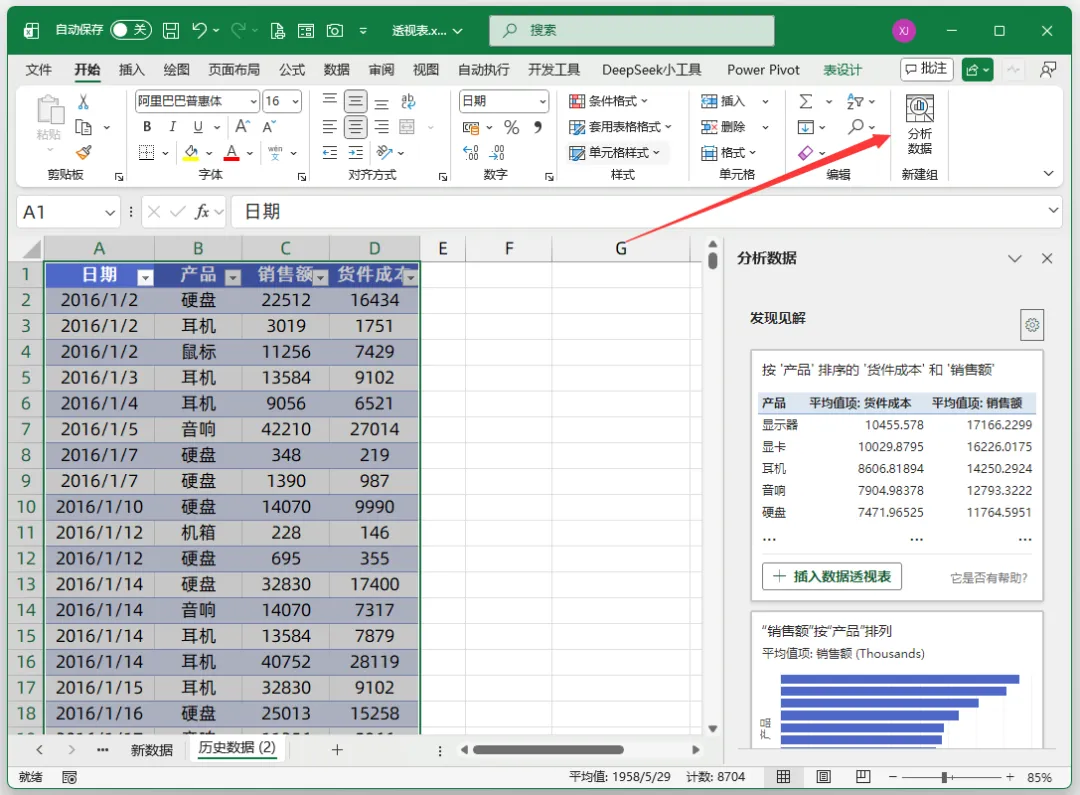Click the Save icon in the title bar

(171, 30)
